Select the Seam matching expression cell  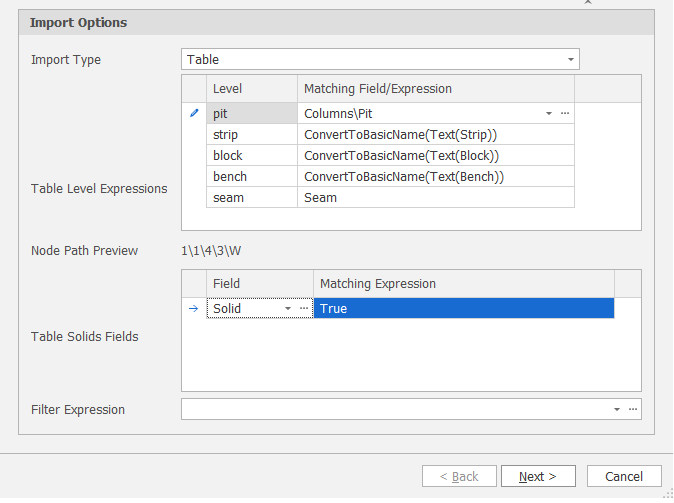[x=435, y=197]
